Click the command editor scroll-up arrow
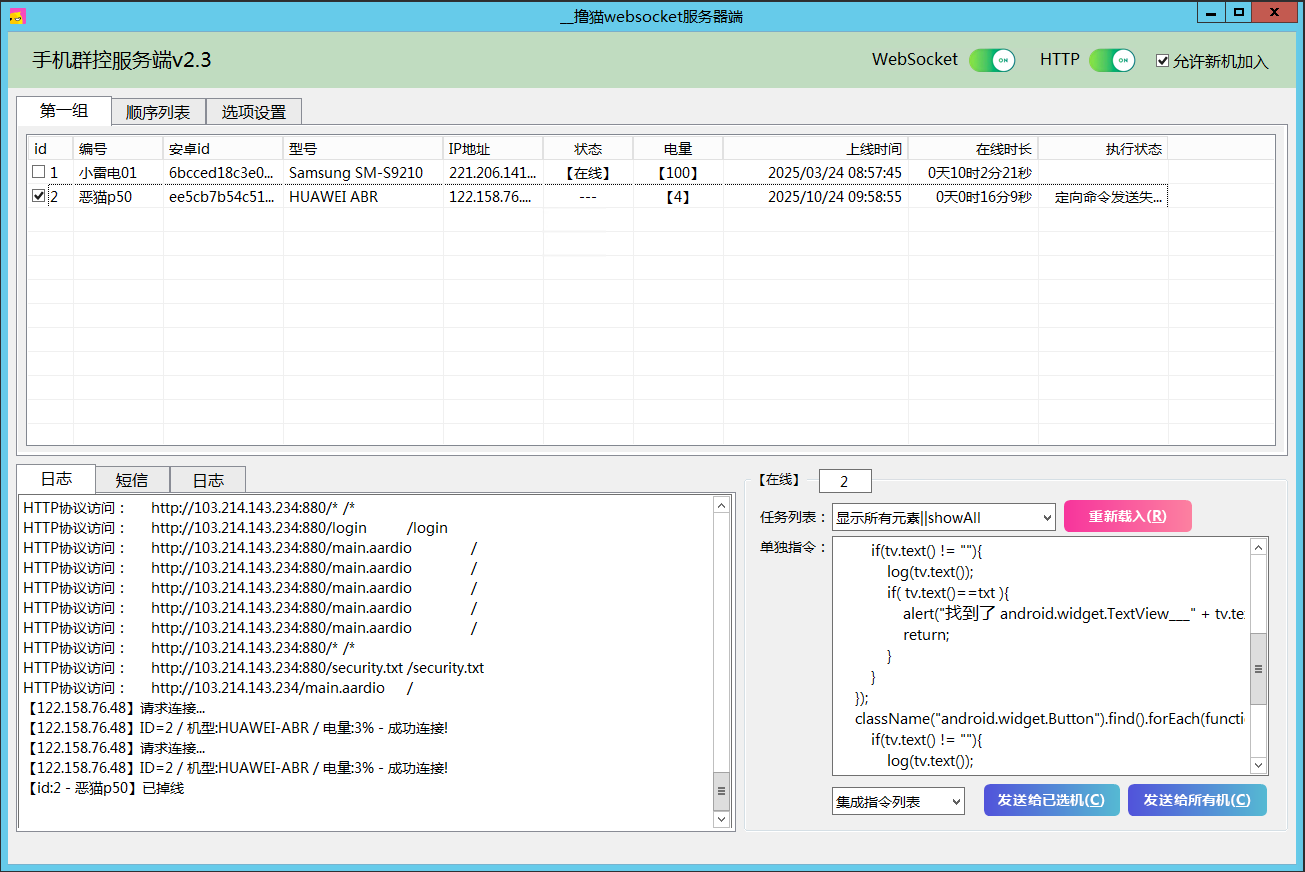 (x=1259, y=547)
